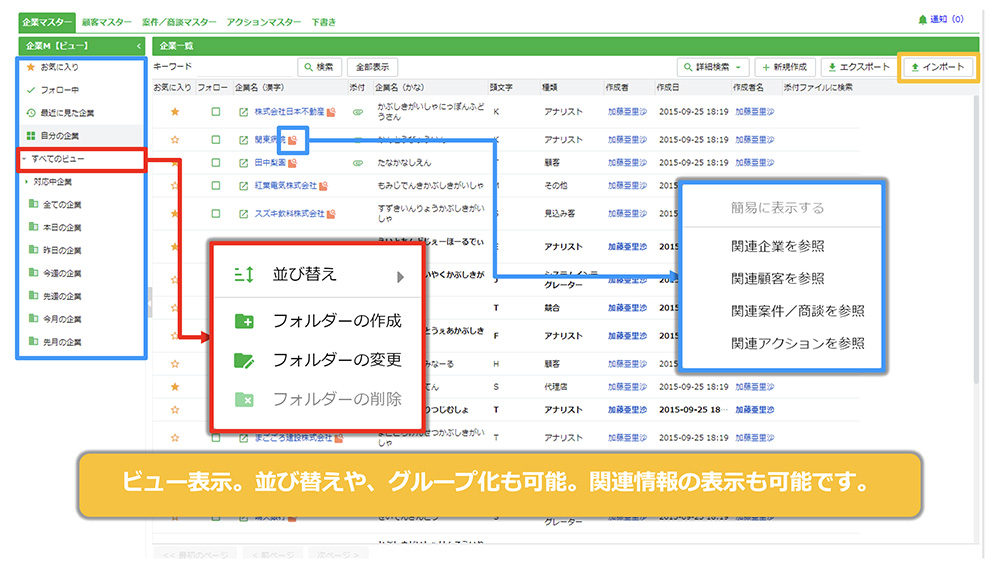This screenshot has height=565, width=1000.
Task: Click the empty favorite star for 関東病院
Action: [175, 140]
